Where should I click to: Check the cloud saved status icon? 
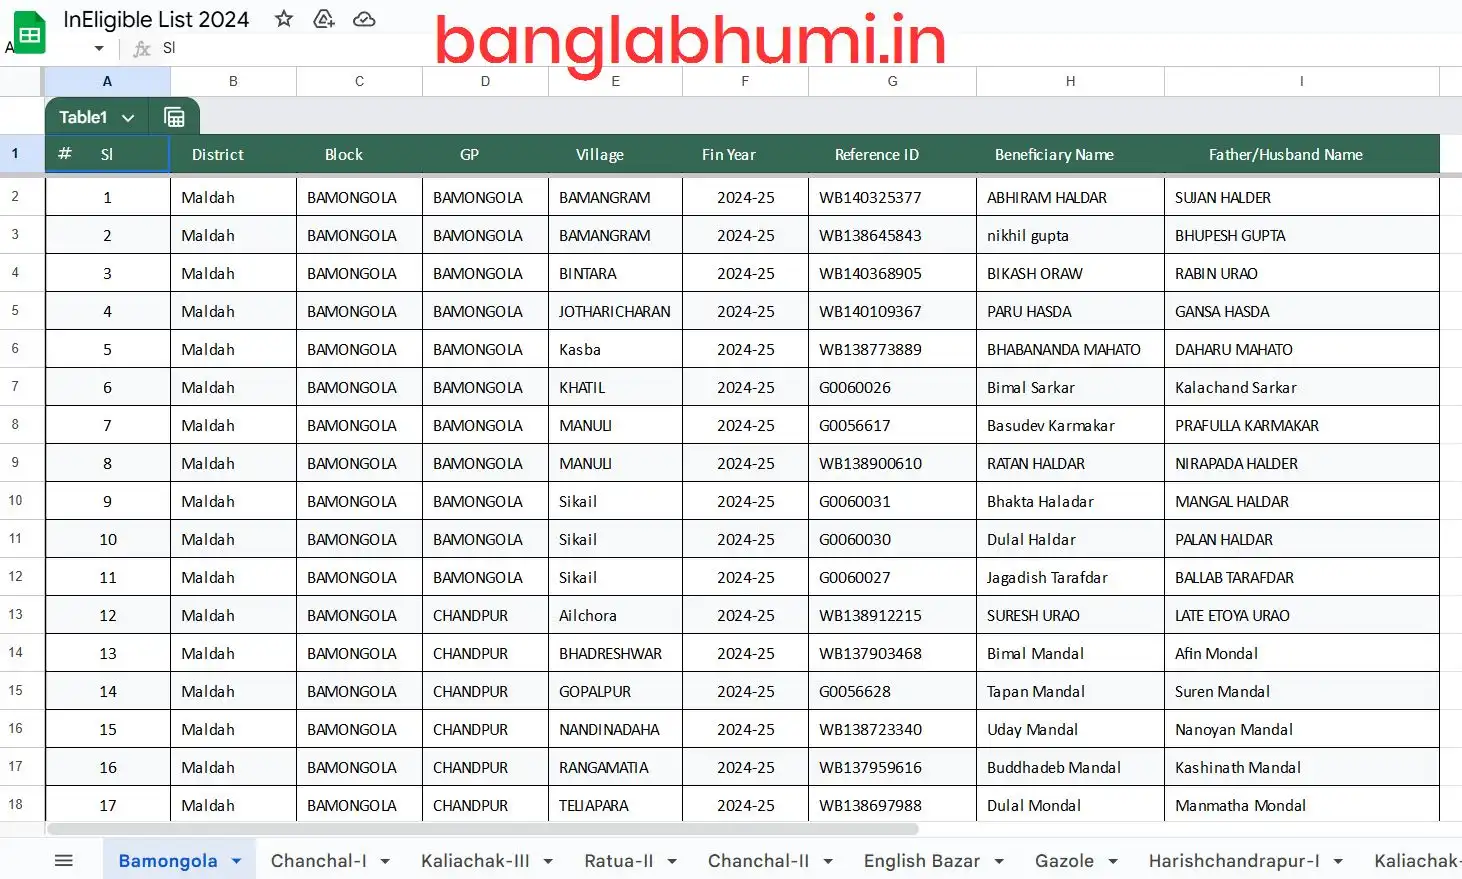[364, 19]
